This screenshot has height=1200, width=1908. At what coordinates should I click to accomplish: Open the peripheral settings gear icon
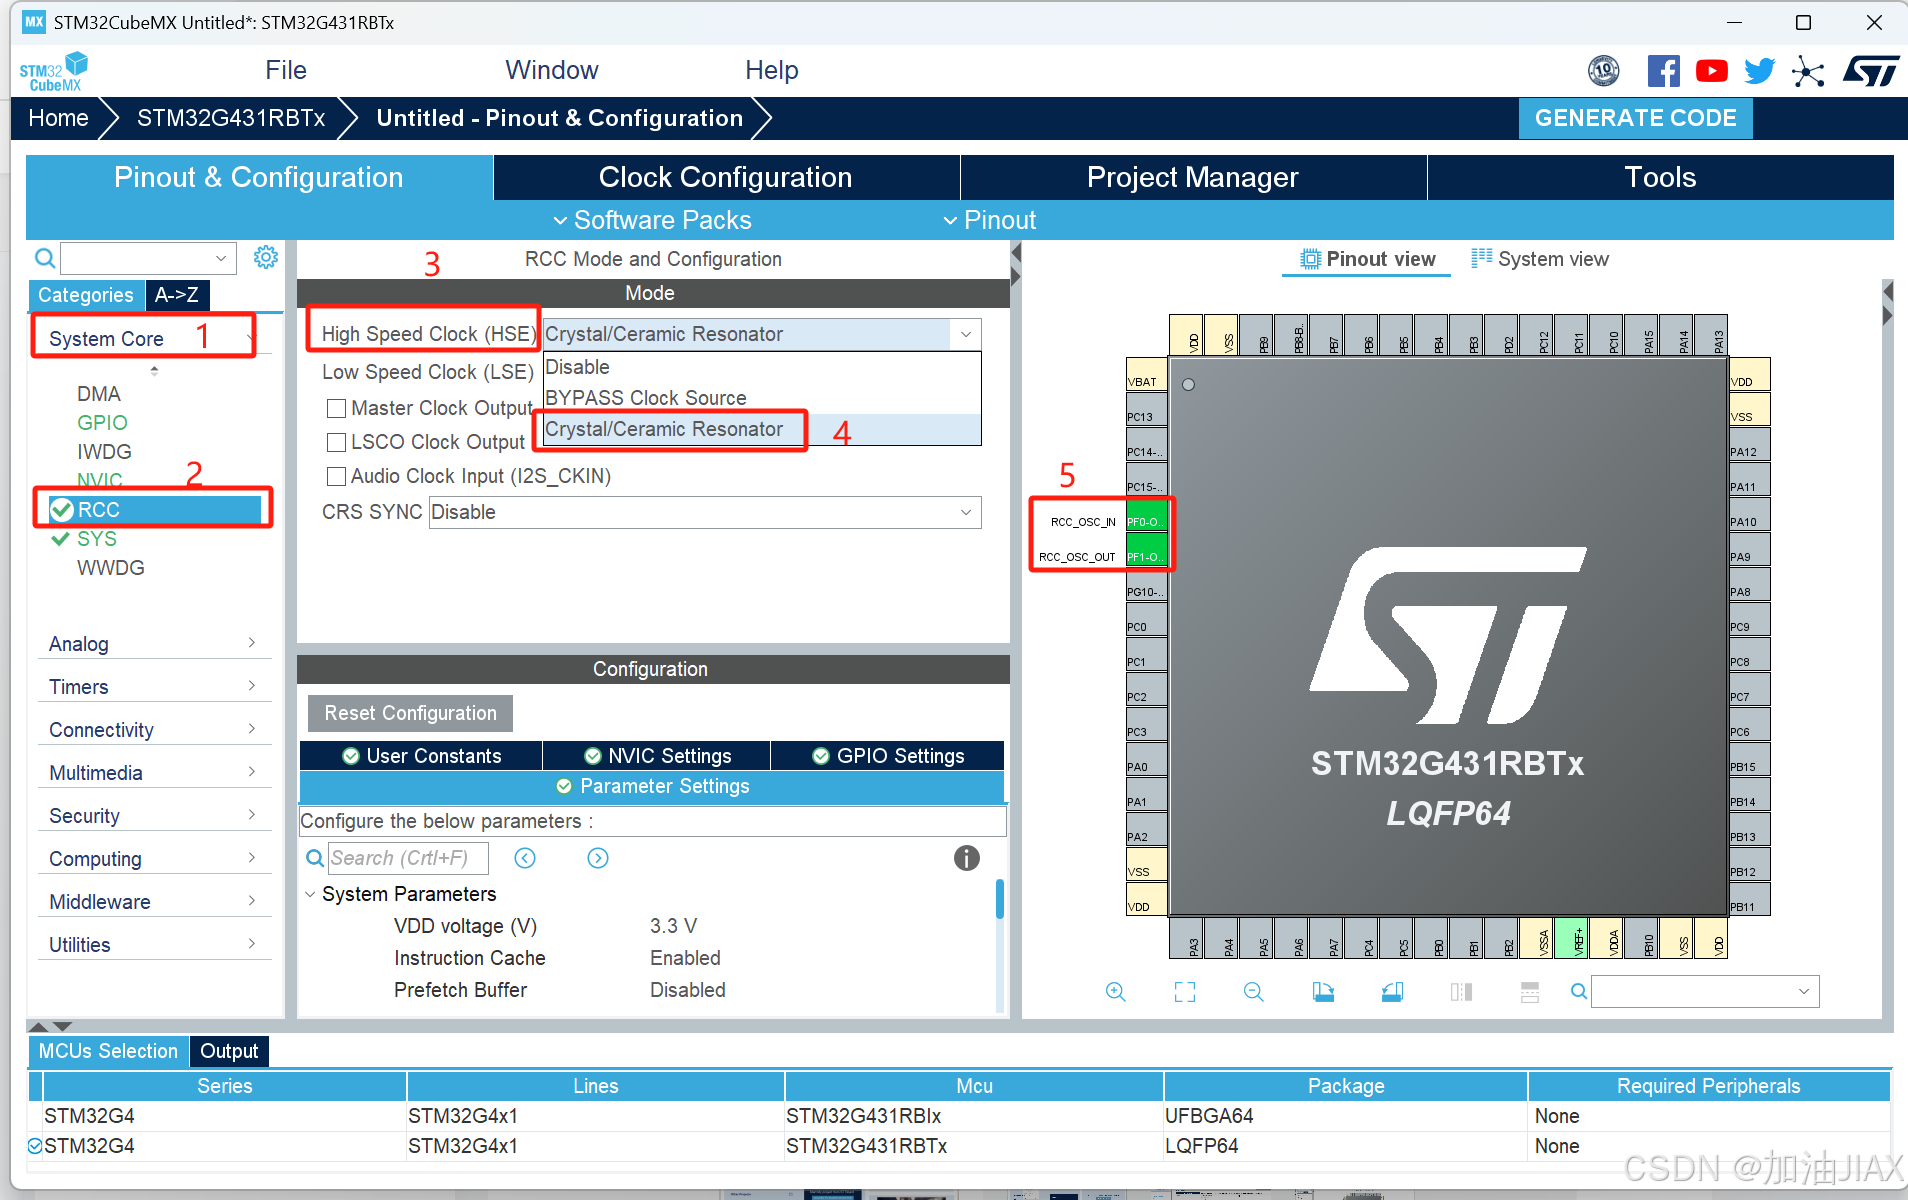pos(265,258)
